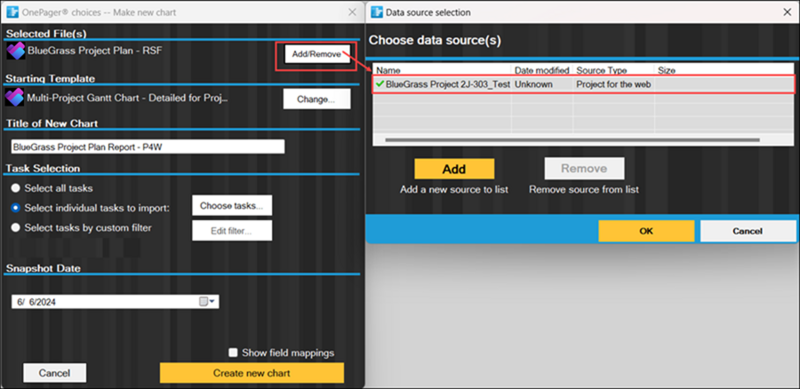The image size is (800, 389).
Task: Click Create new chart
Action: pyautogui.click(x=252, y=373)
